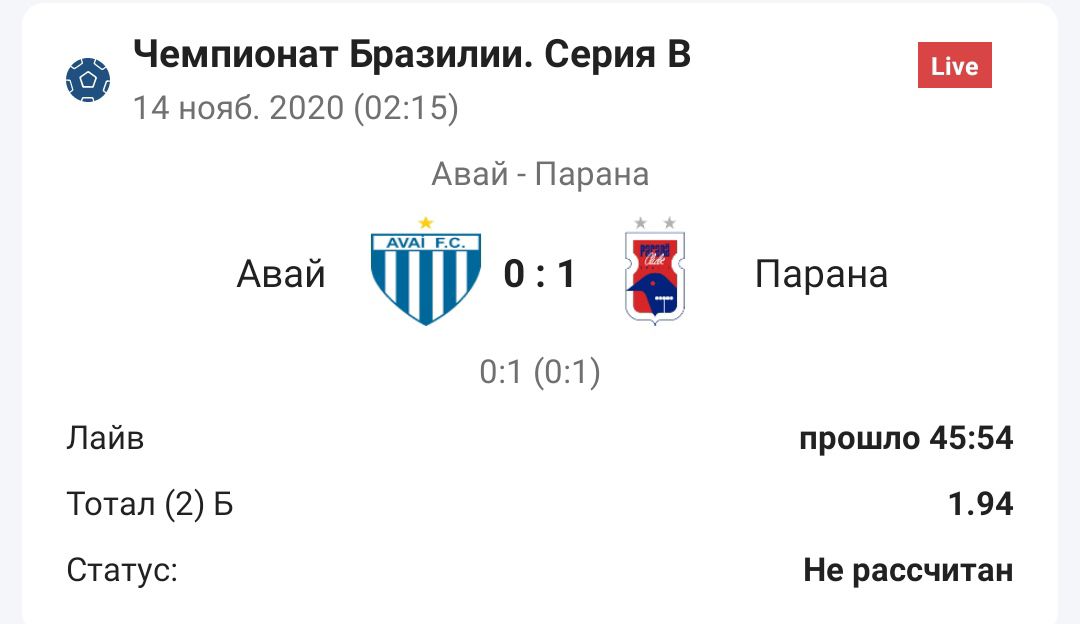Screen dimensions: 1080x624
Task: Click the Статус: label
Action: 122,570
